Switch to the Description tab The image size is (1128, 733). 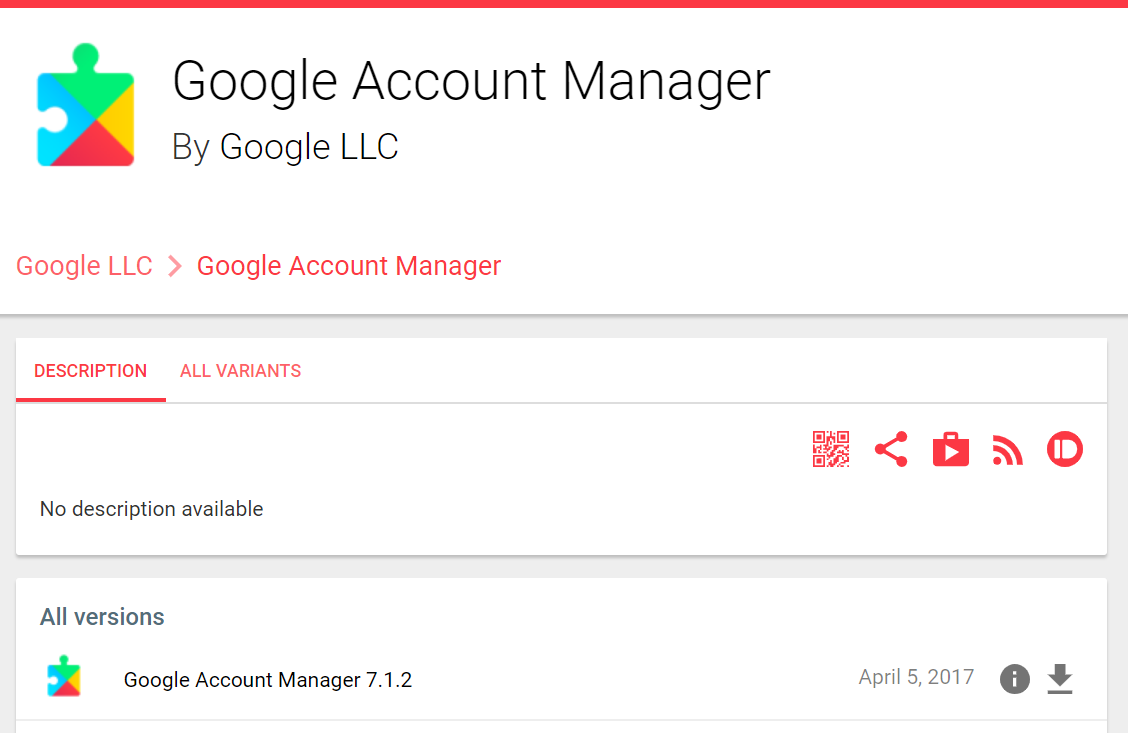coord(91,370)
